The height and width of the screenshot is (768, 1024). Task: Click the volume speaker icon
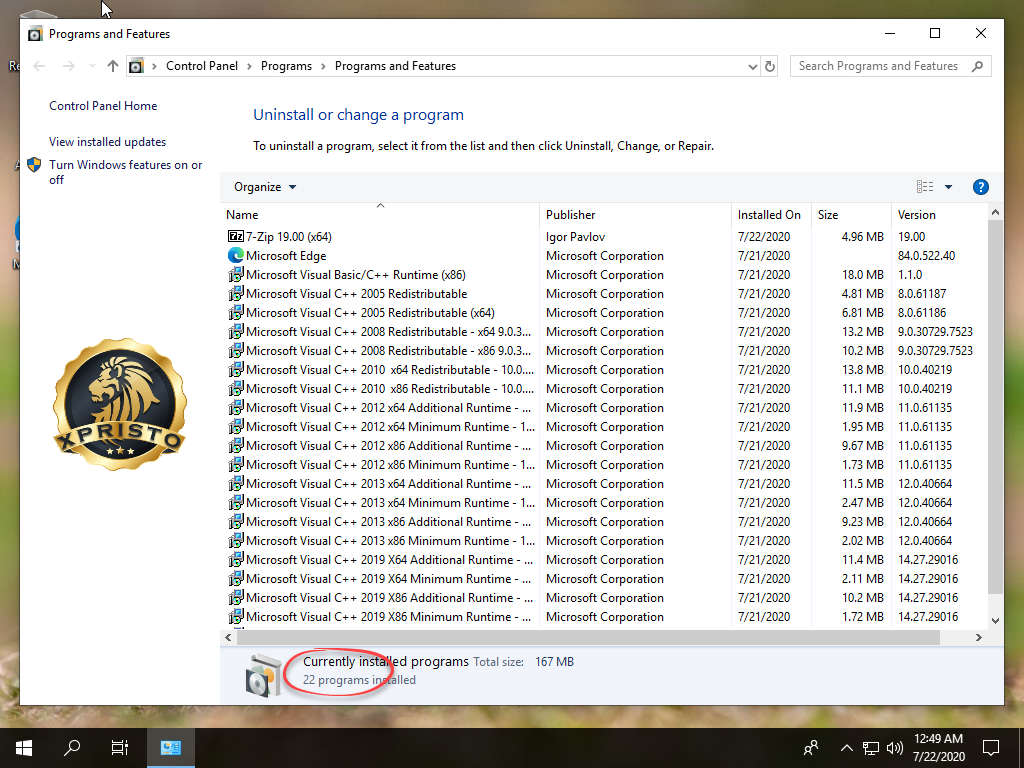coord(895,748)
